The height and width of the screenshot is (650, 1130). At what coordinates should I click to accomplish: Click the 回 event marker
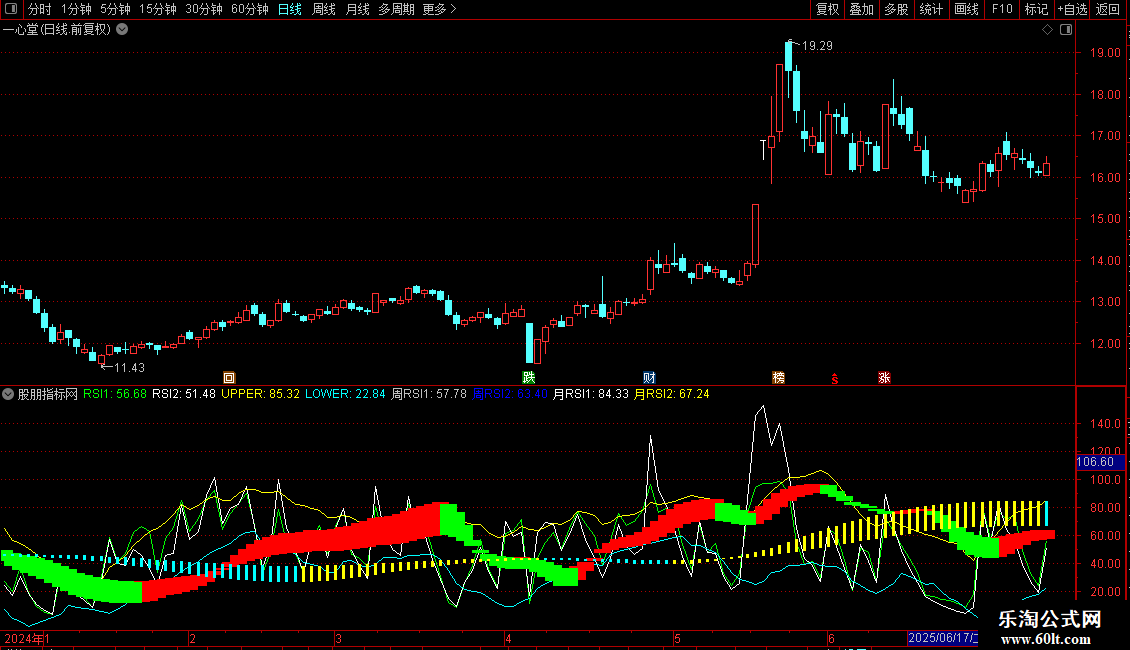pyautogui.click(x=229, y=378)
